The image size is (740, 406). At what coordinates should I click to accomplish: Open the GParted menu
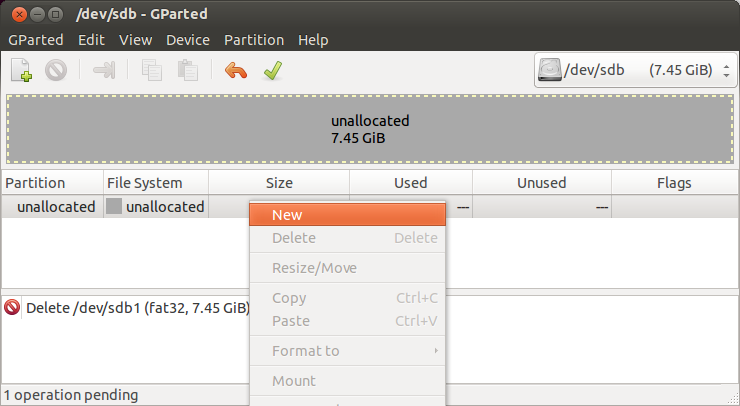[x=36, y=40]
